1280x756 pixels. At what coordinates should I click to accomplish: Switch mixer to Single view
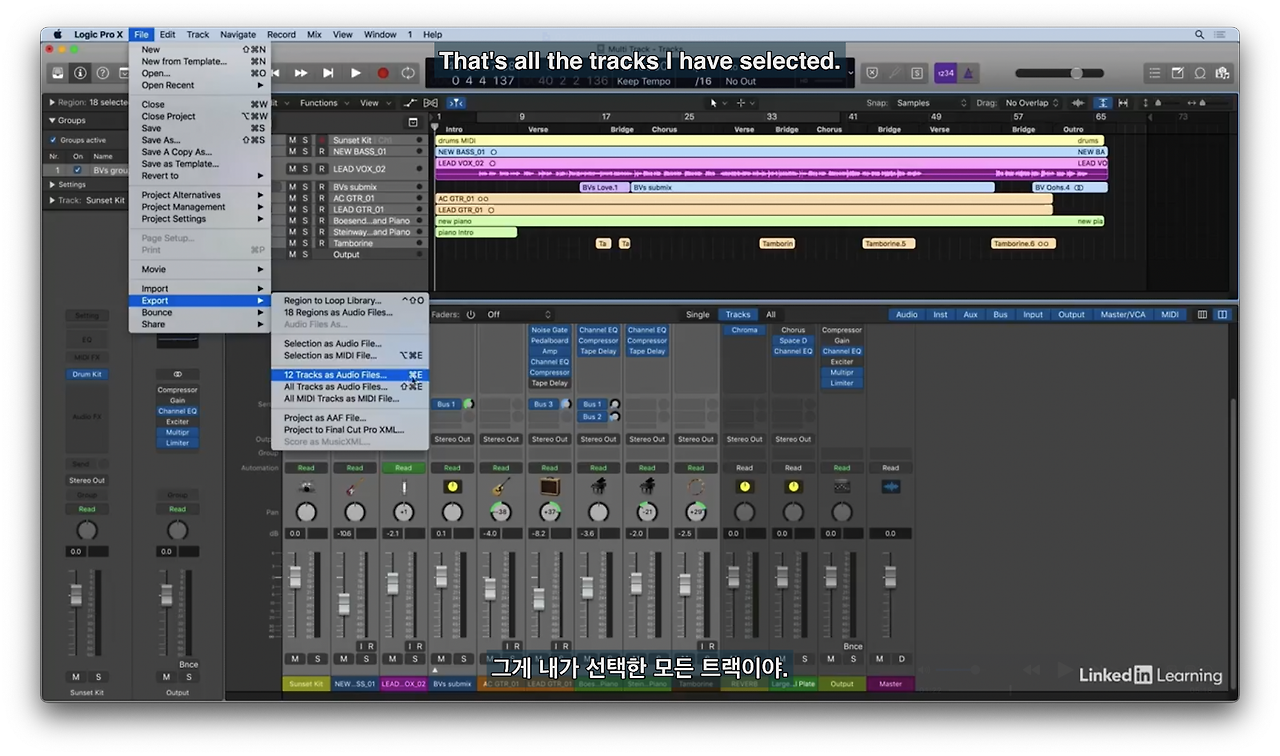click(697, 315)
